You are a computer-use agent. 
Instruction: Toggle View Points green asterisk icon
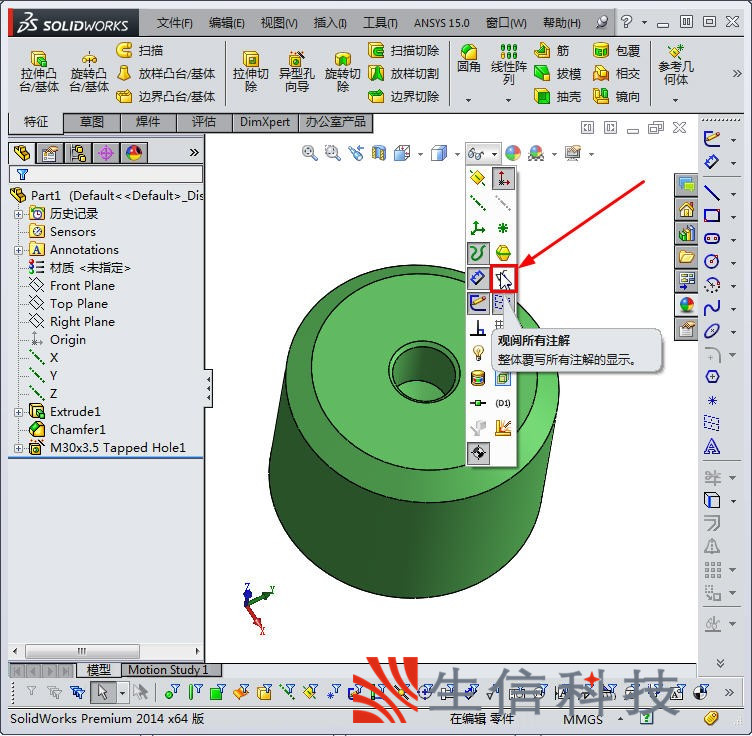pos(503,228)
